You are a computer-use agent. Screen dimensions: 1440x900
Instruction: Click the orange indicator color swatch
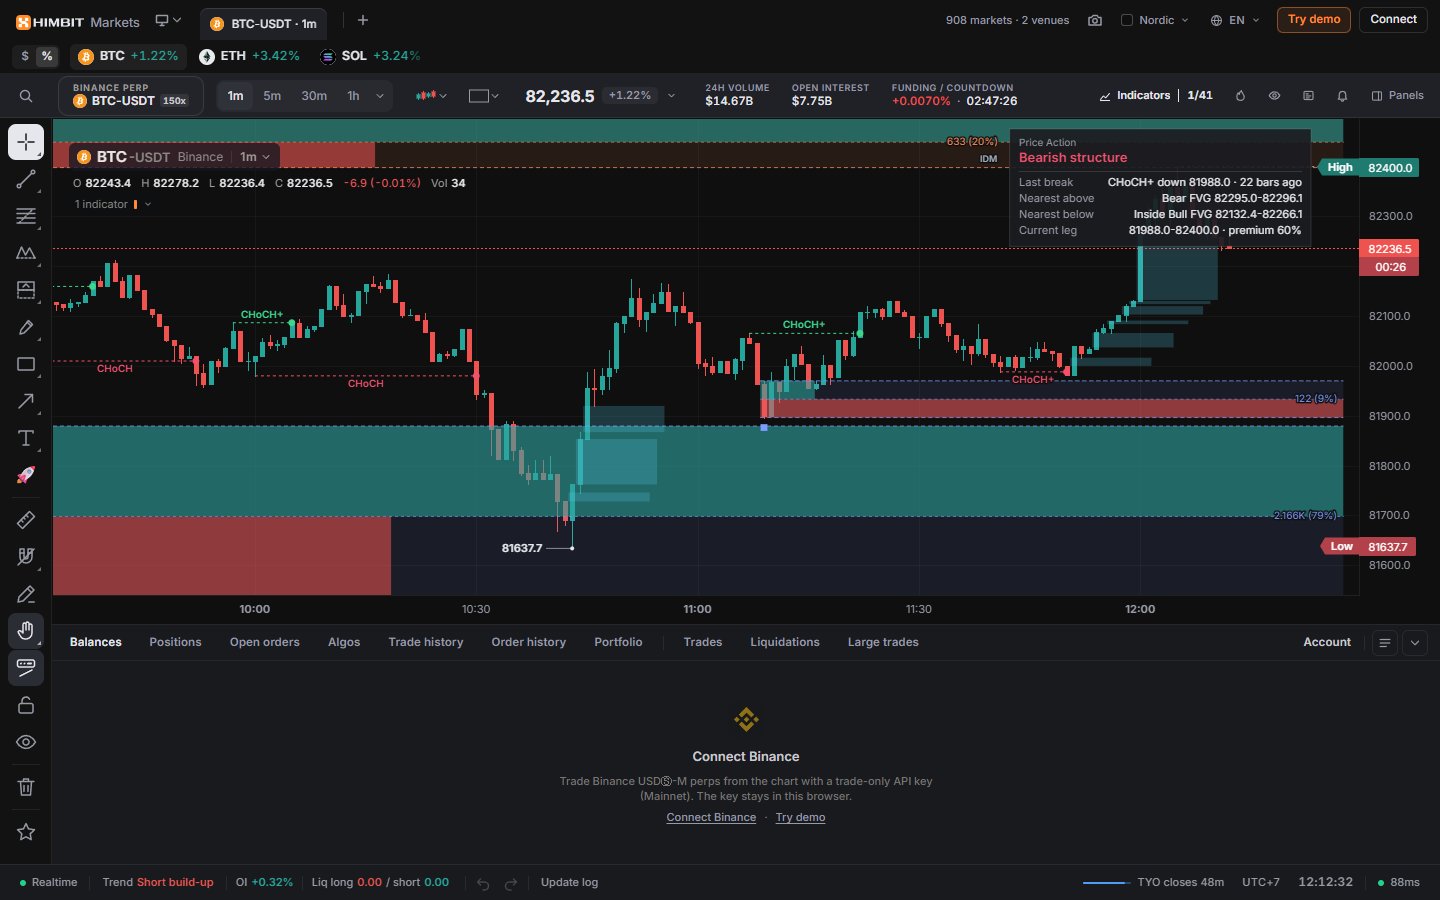(x=136, y=204)
